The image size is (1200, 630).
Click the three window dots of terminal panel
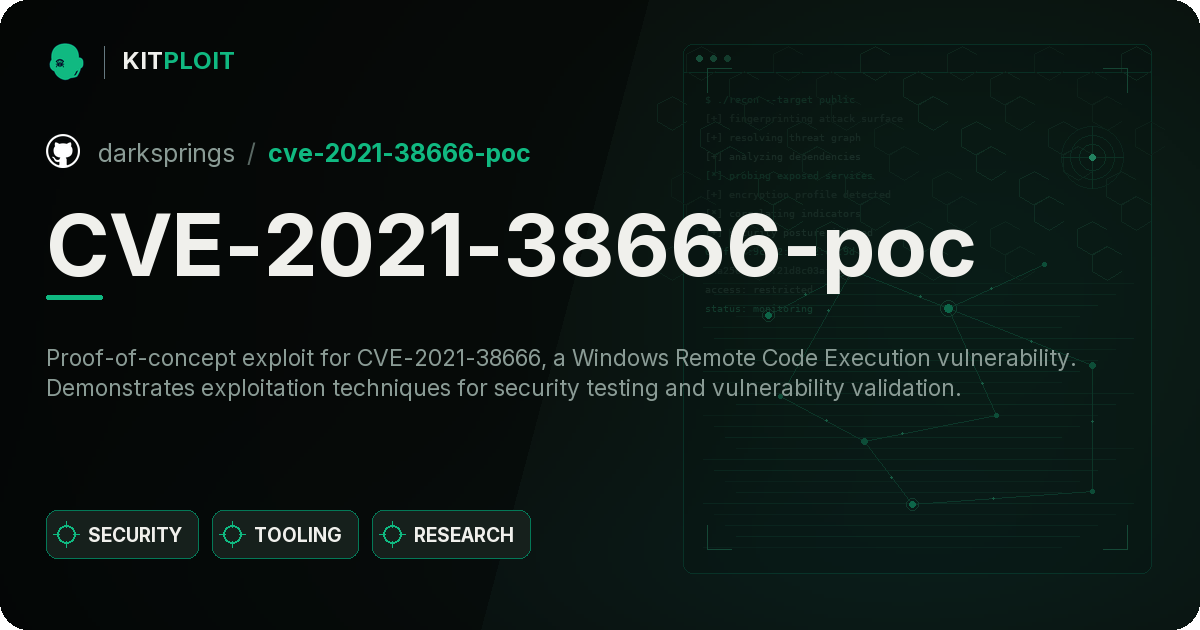point(713,58)
